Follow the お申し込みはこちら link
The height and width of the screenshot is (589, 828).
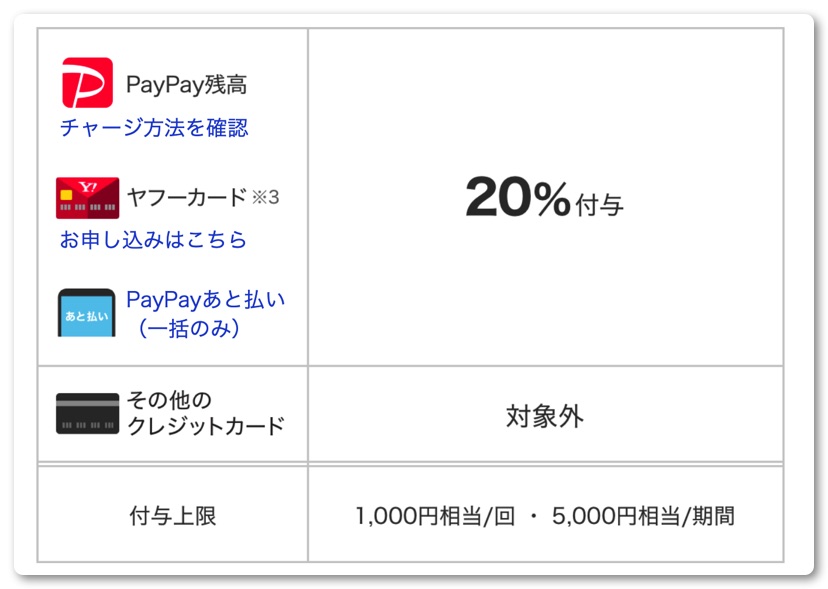pyautogui.click(x=153, y=240)
